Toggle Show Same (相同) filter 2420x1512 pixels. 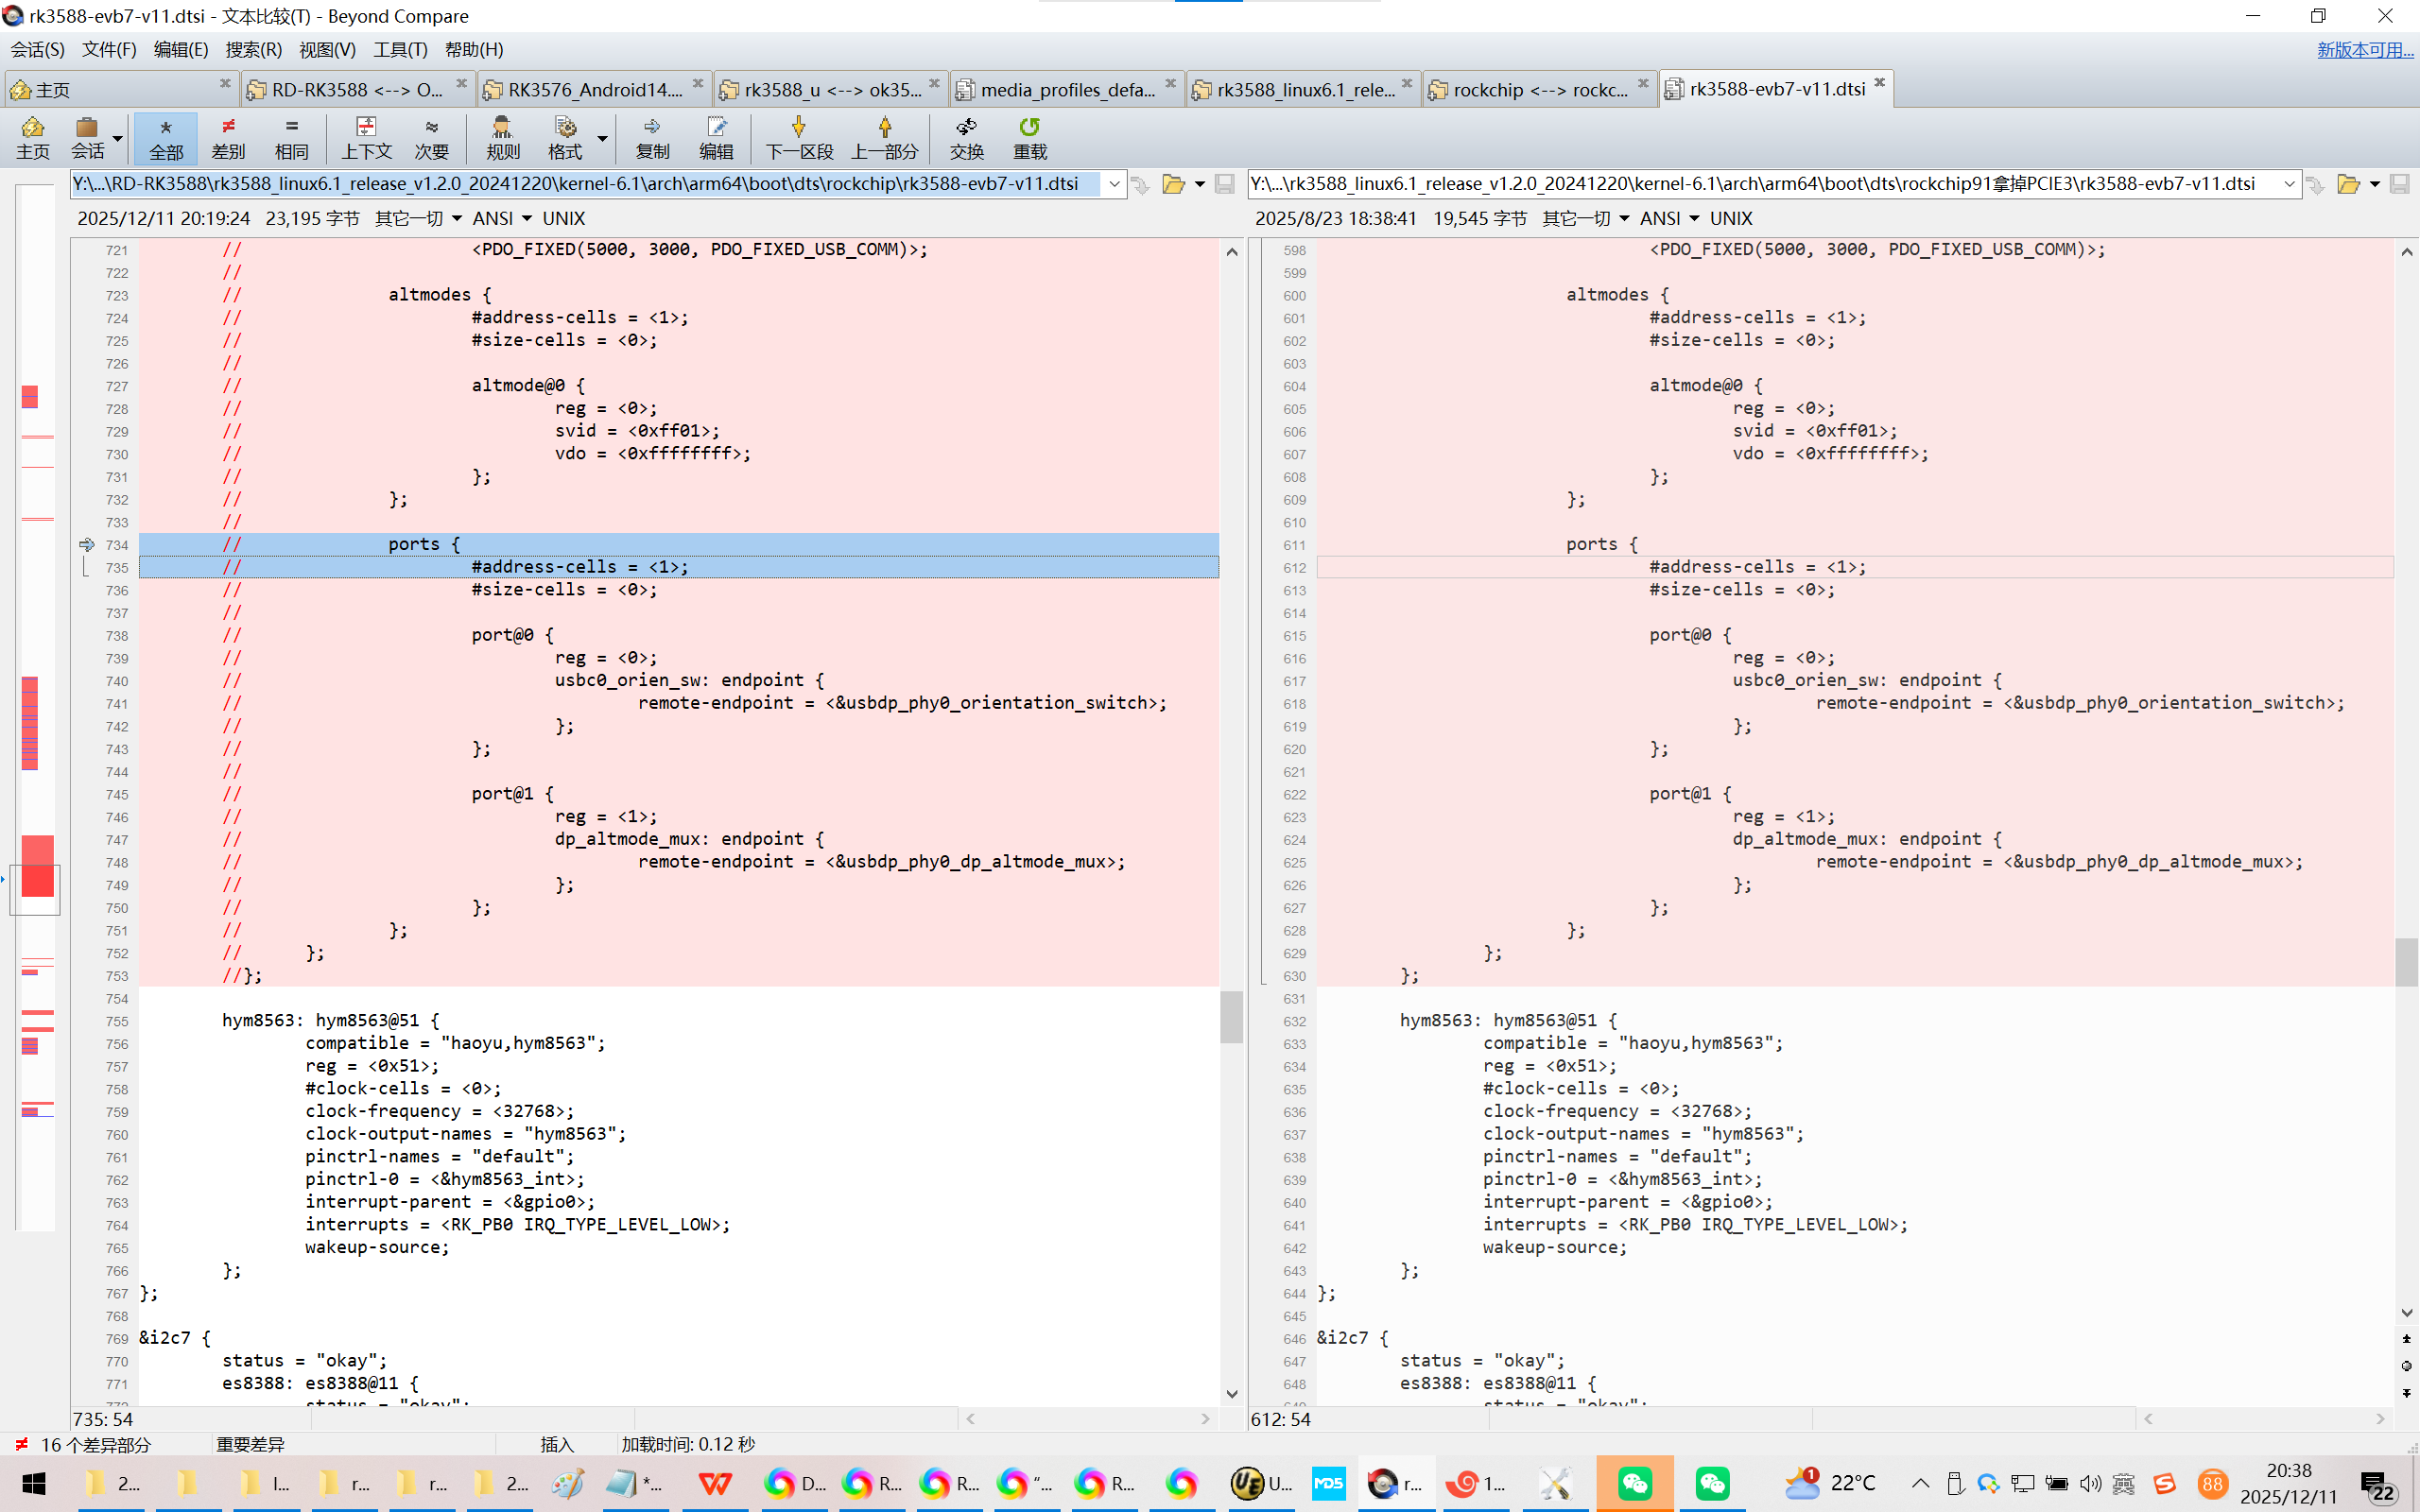tap(291, 137)
